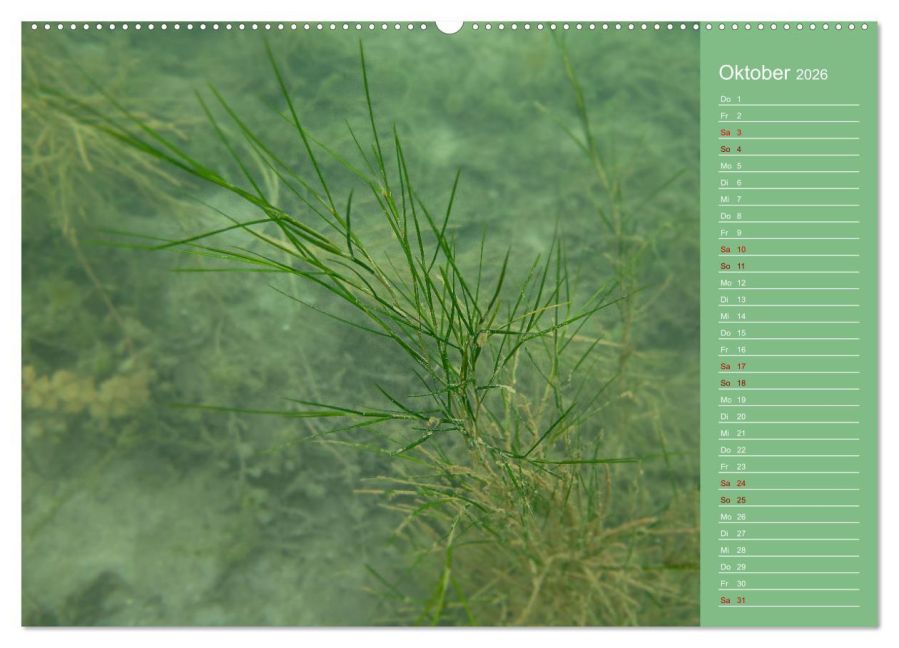Select the Fr 30 date line
Image resolution: width=899 pixels, height=648 pixels.
pos(789,584)
